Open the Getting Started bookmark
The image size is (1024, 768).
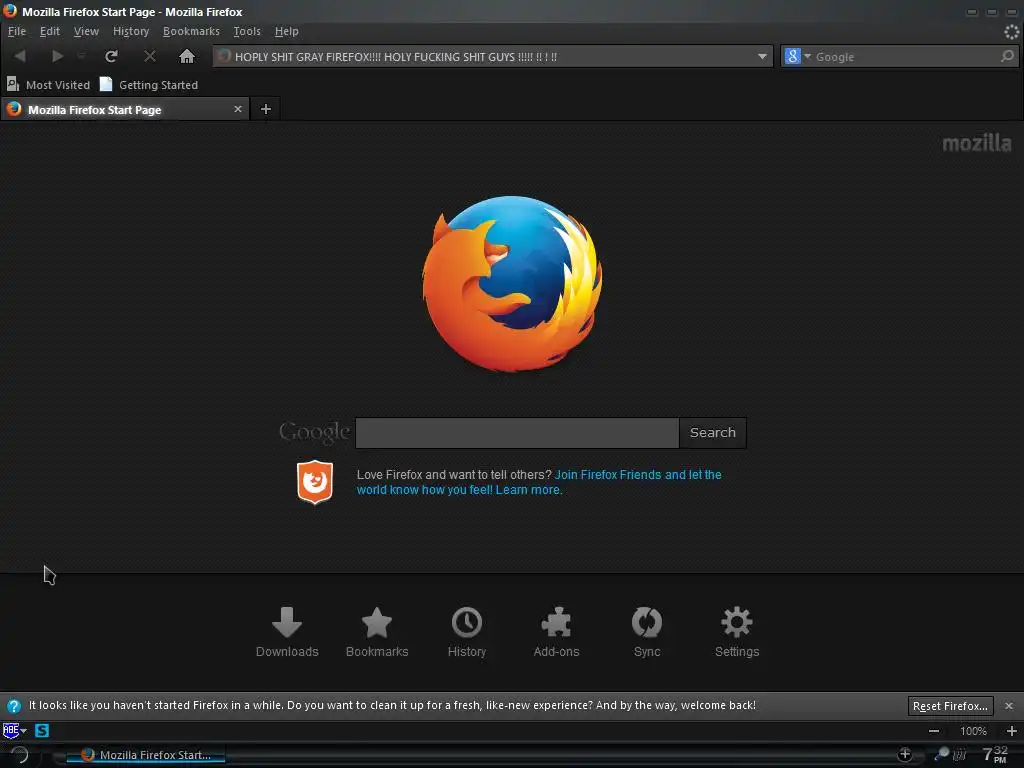tap(149, 84)
